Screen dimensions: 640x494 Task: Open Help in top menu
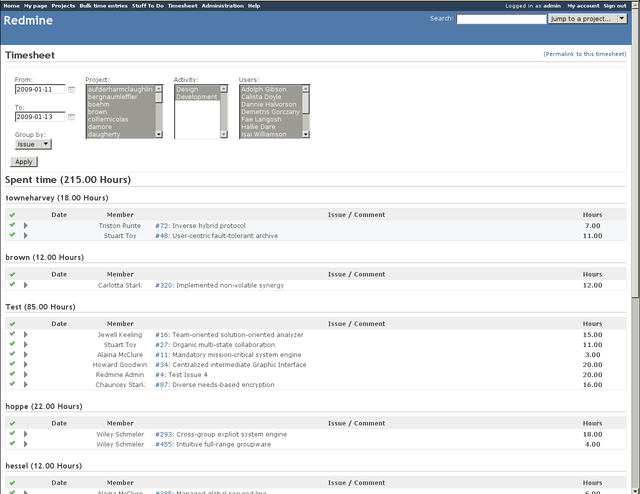tap(254, 6)
